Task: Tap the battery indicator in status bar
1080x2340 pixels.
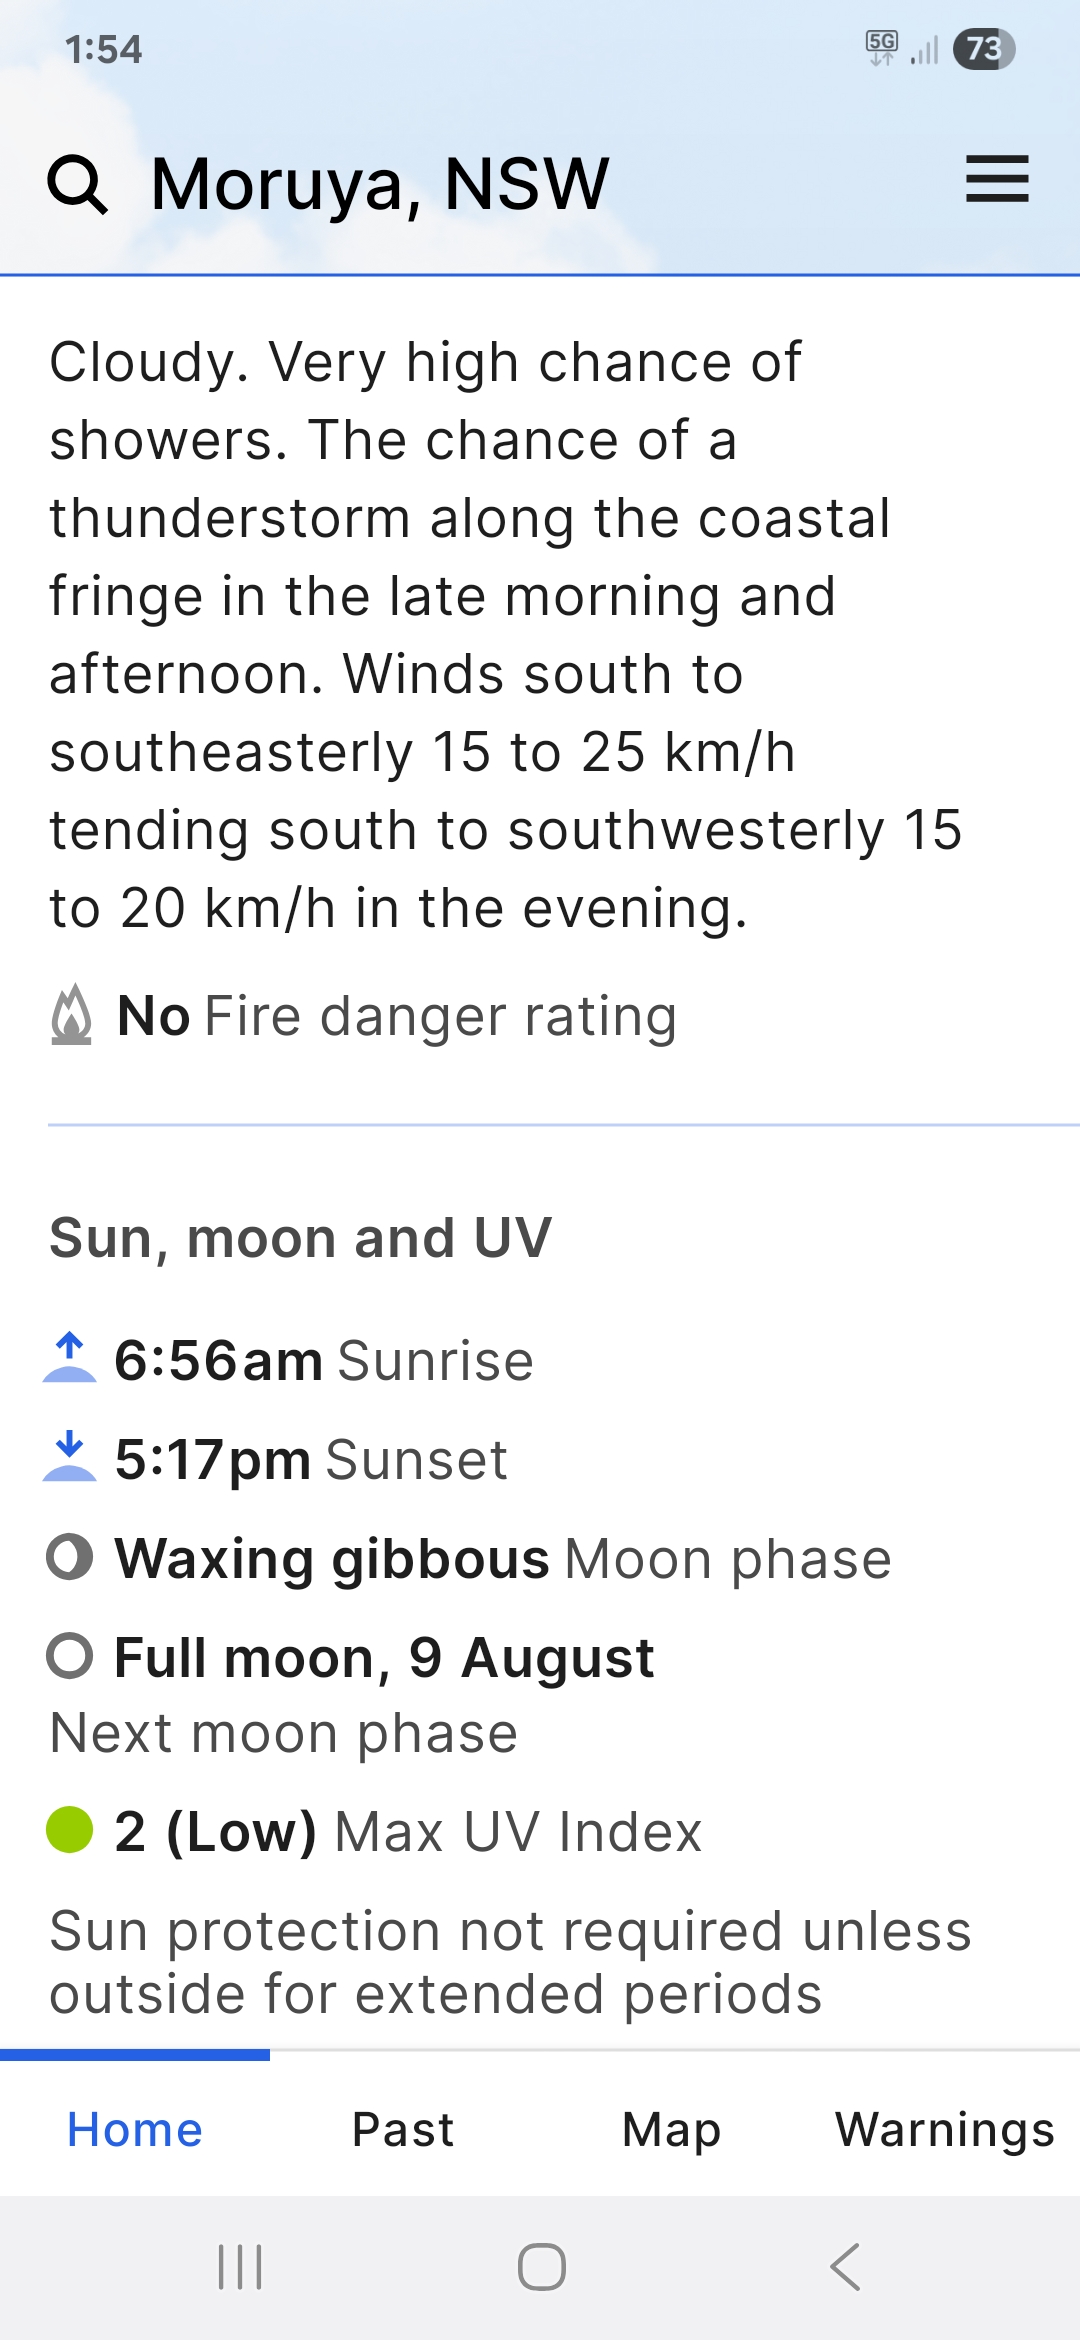Action: point(984,49)
